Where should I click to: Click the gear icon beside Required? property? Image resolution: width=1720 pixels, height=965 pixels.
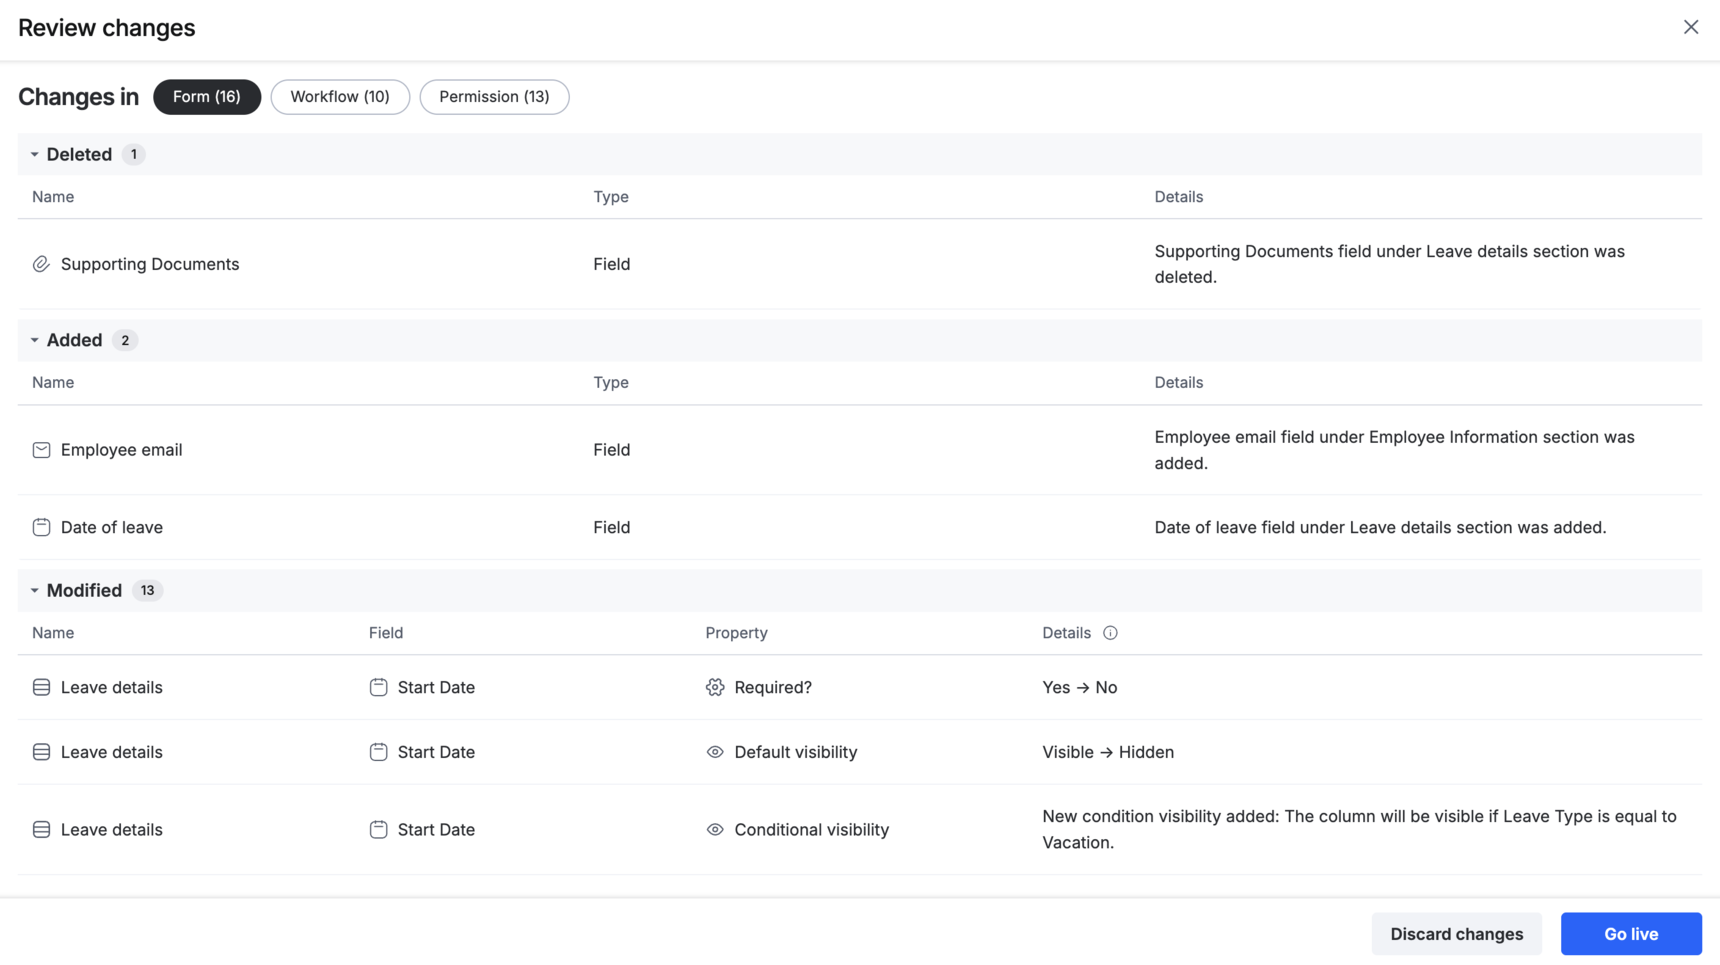click(715, 687)
